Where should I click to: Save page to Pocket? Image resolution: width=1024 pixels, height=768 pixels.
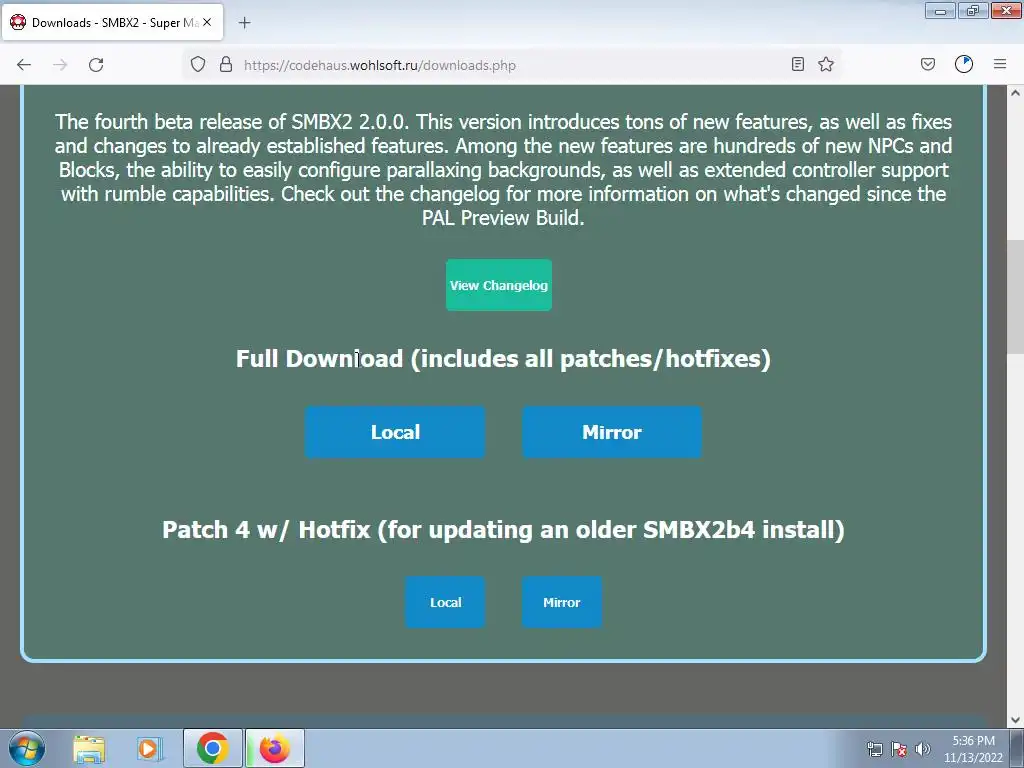pyautogui.click(x=928, y=64)
